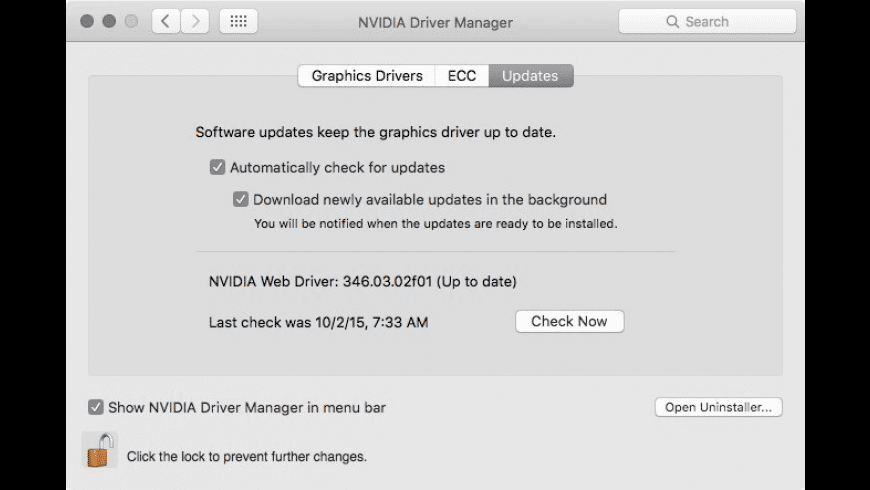Close the NVIDIA Driver Manager window
Image resolution: width=870 pixels, height=490 pixels.
(x=87, y=21)
